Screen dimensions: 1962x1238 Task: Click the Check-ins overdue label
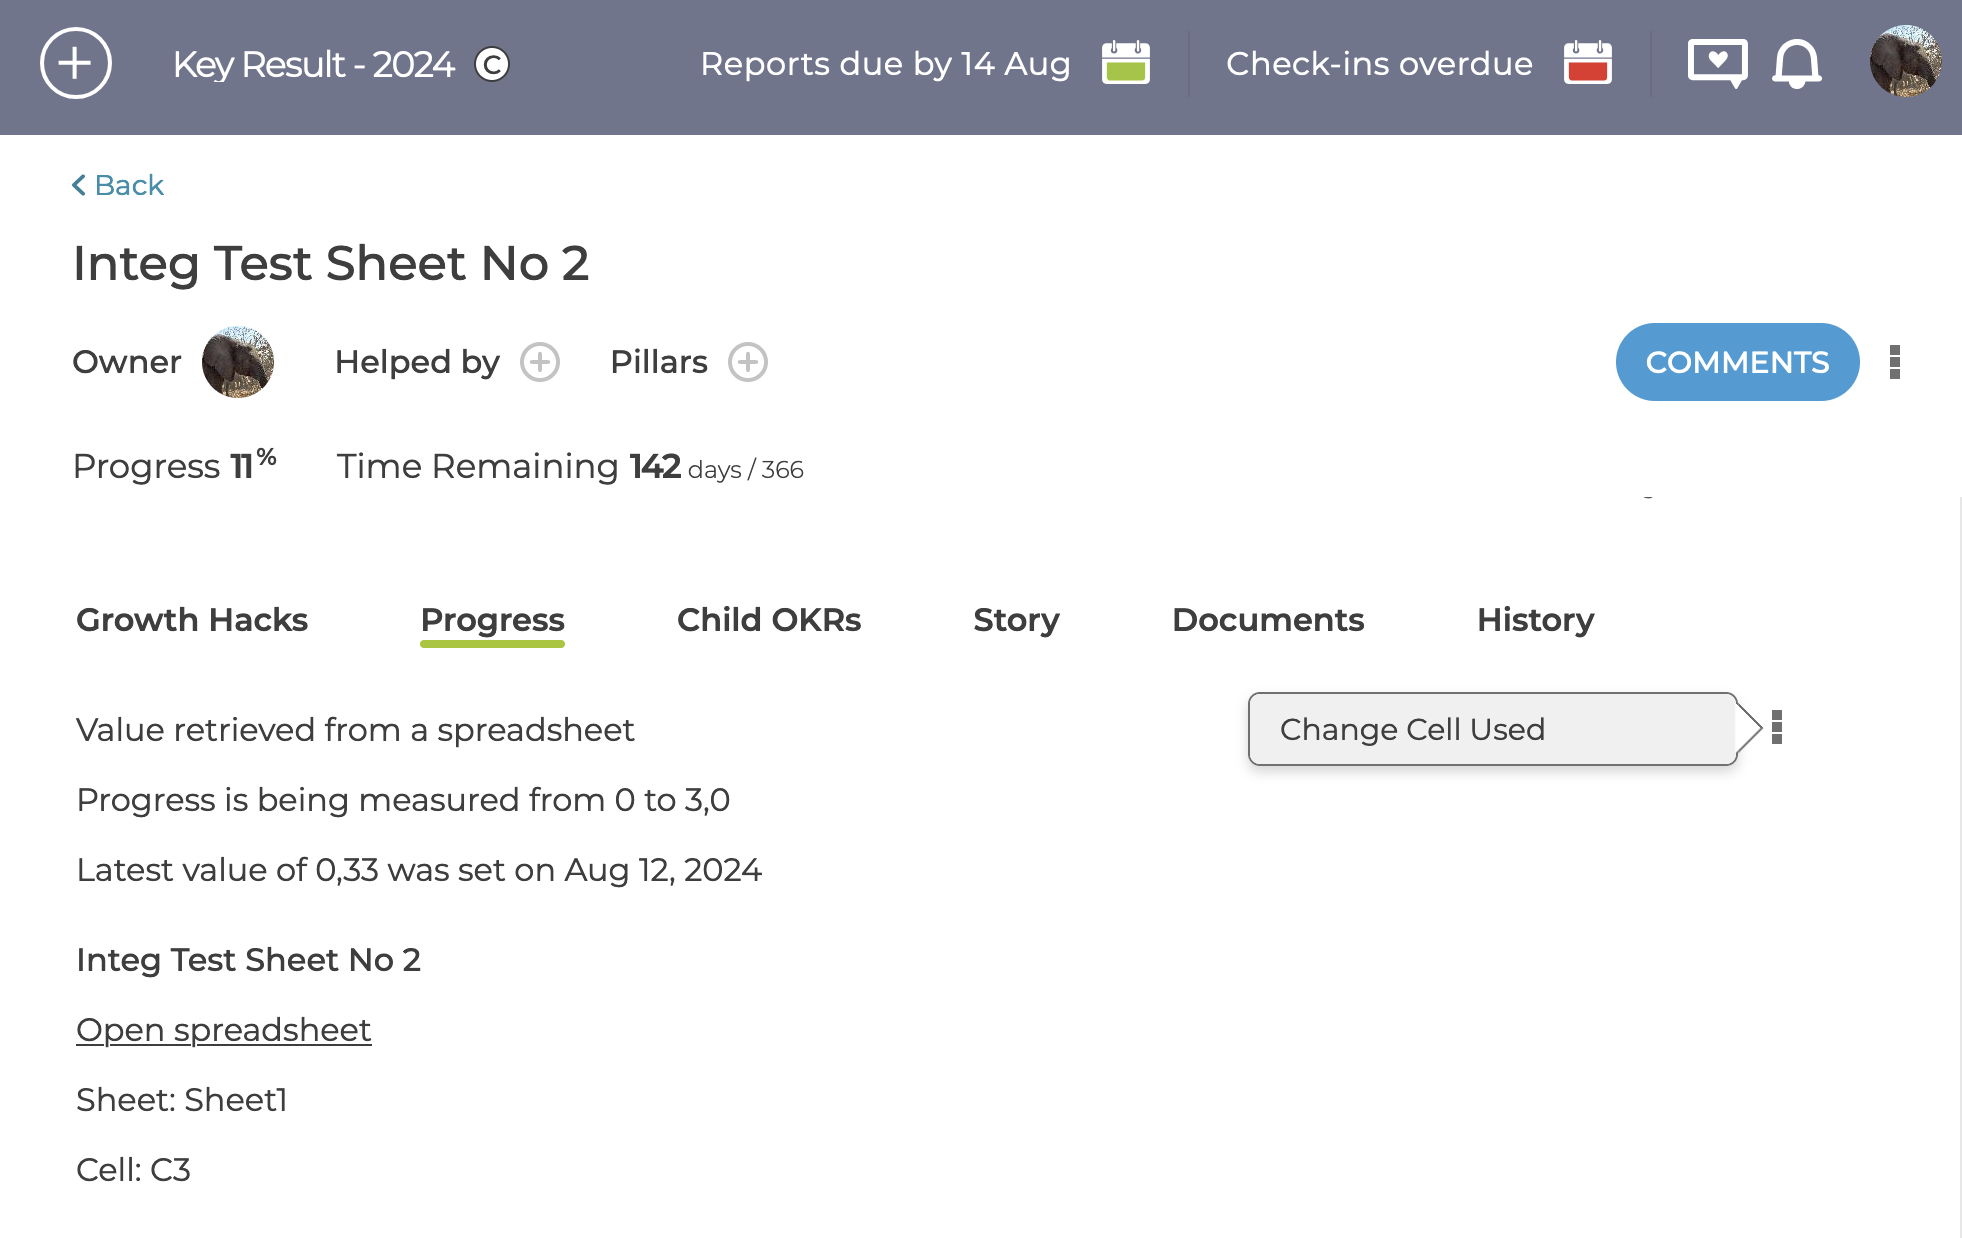pos(1379,64)
